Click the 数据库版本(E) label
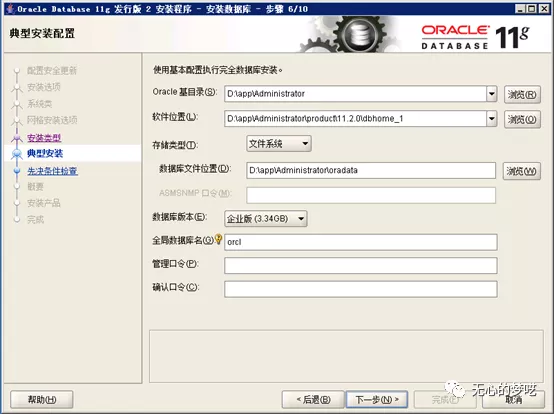 point(179,217)
